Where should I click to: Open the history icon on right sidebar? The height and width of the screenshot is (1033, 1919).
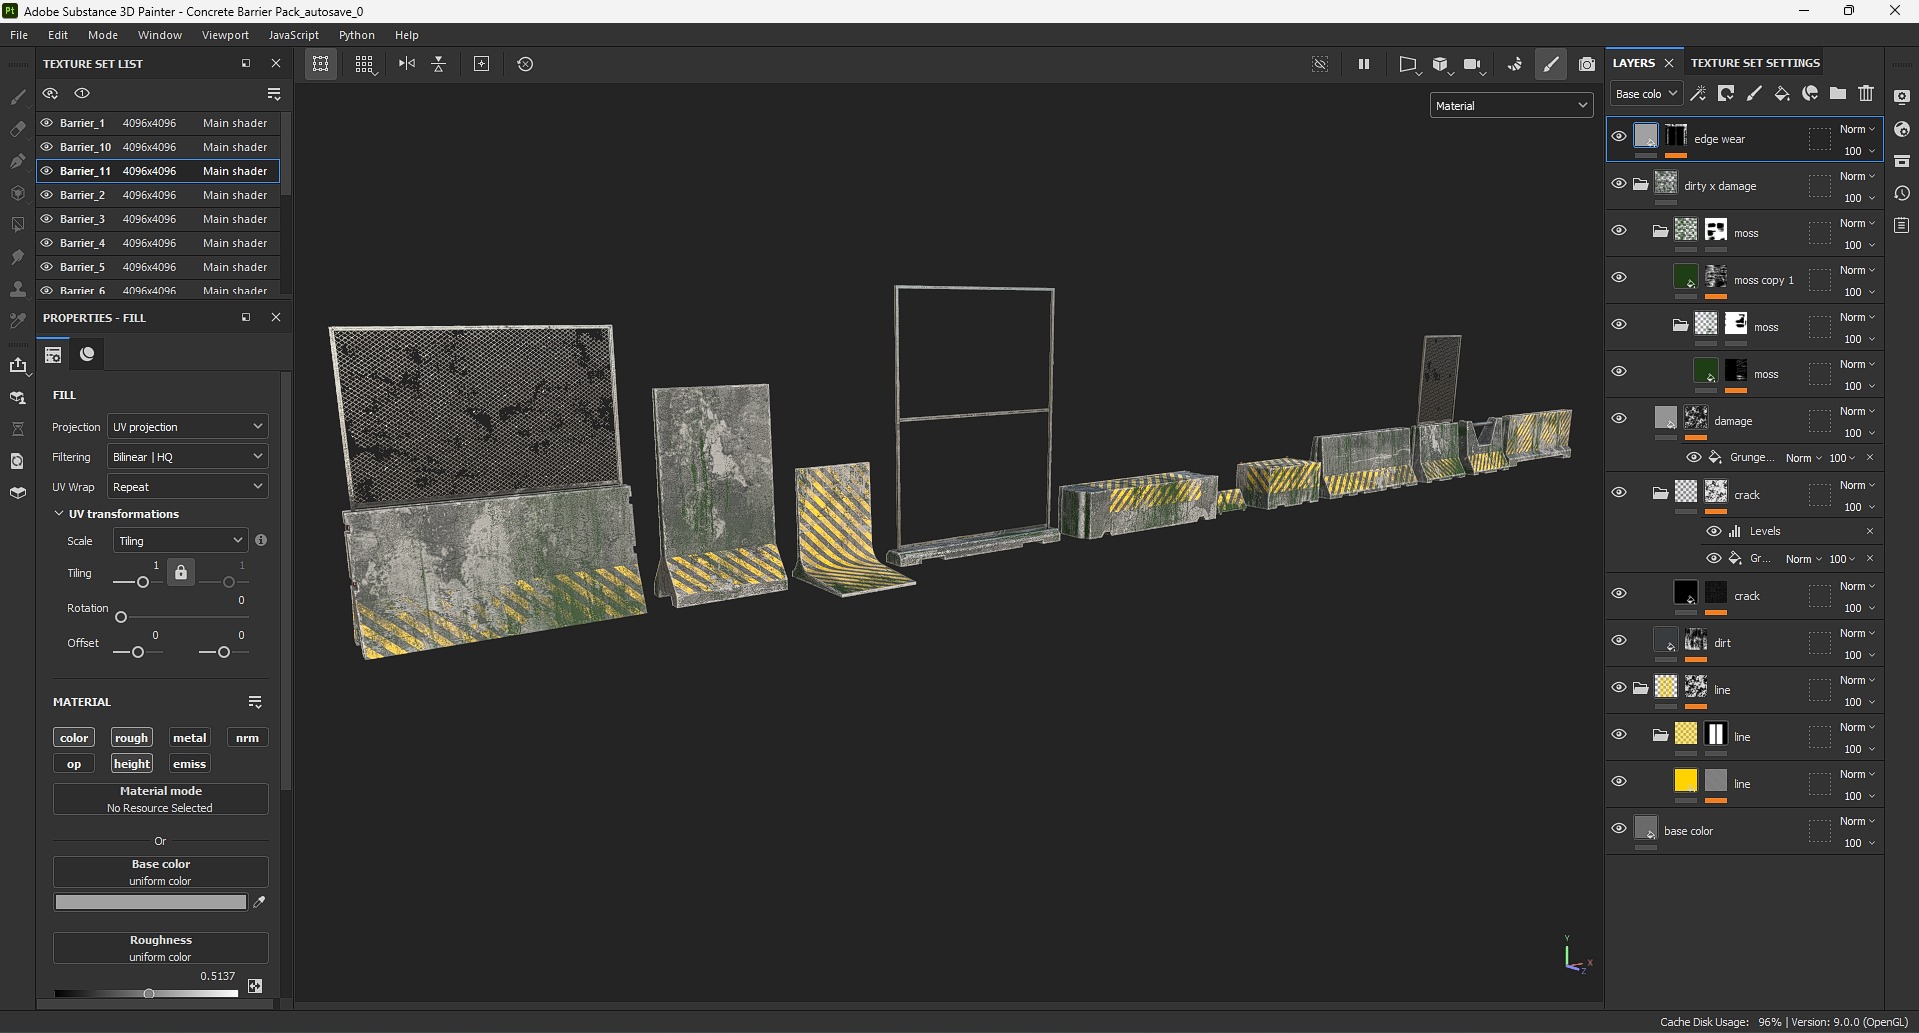pos(1902,193)
